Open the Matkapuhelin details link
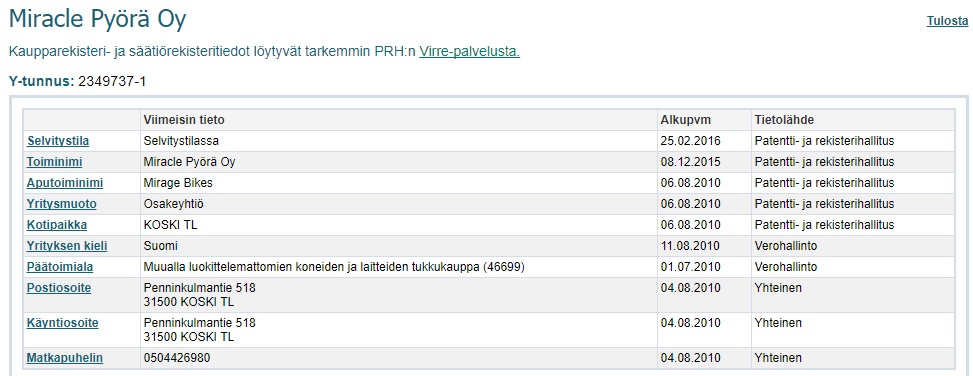The width and height of the screenshot is (973, 376). (65, 358)
